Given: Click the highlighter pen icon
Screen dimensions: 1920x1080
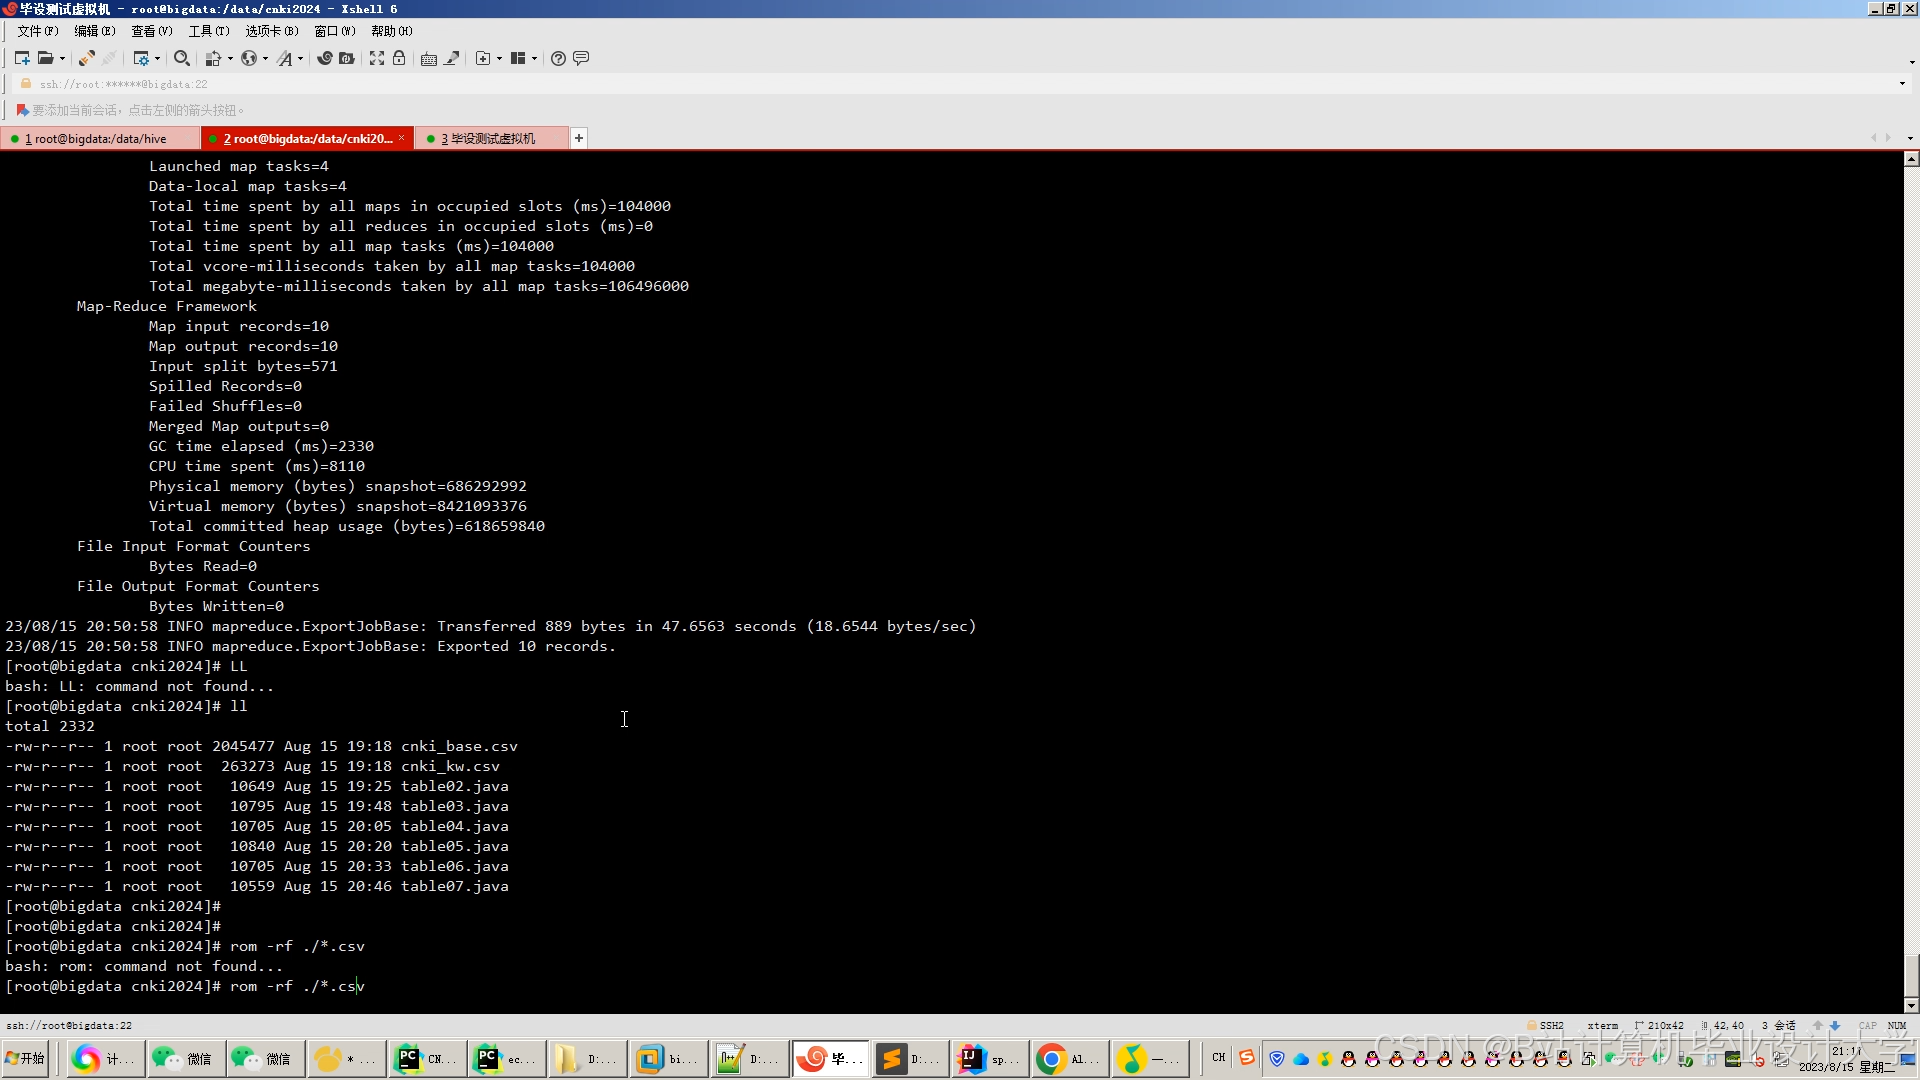Looking at the screenshot, I should 452,58.
